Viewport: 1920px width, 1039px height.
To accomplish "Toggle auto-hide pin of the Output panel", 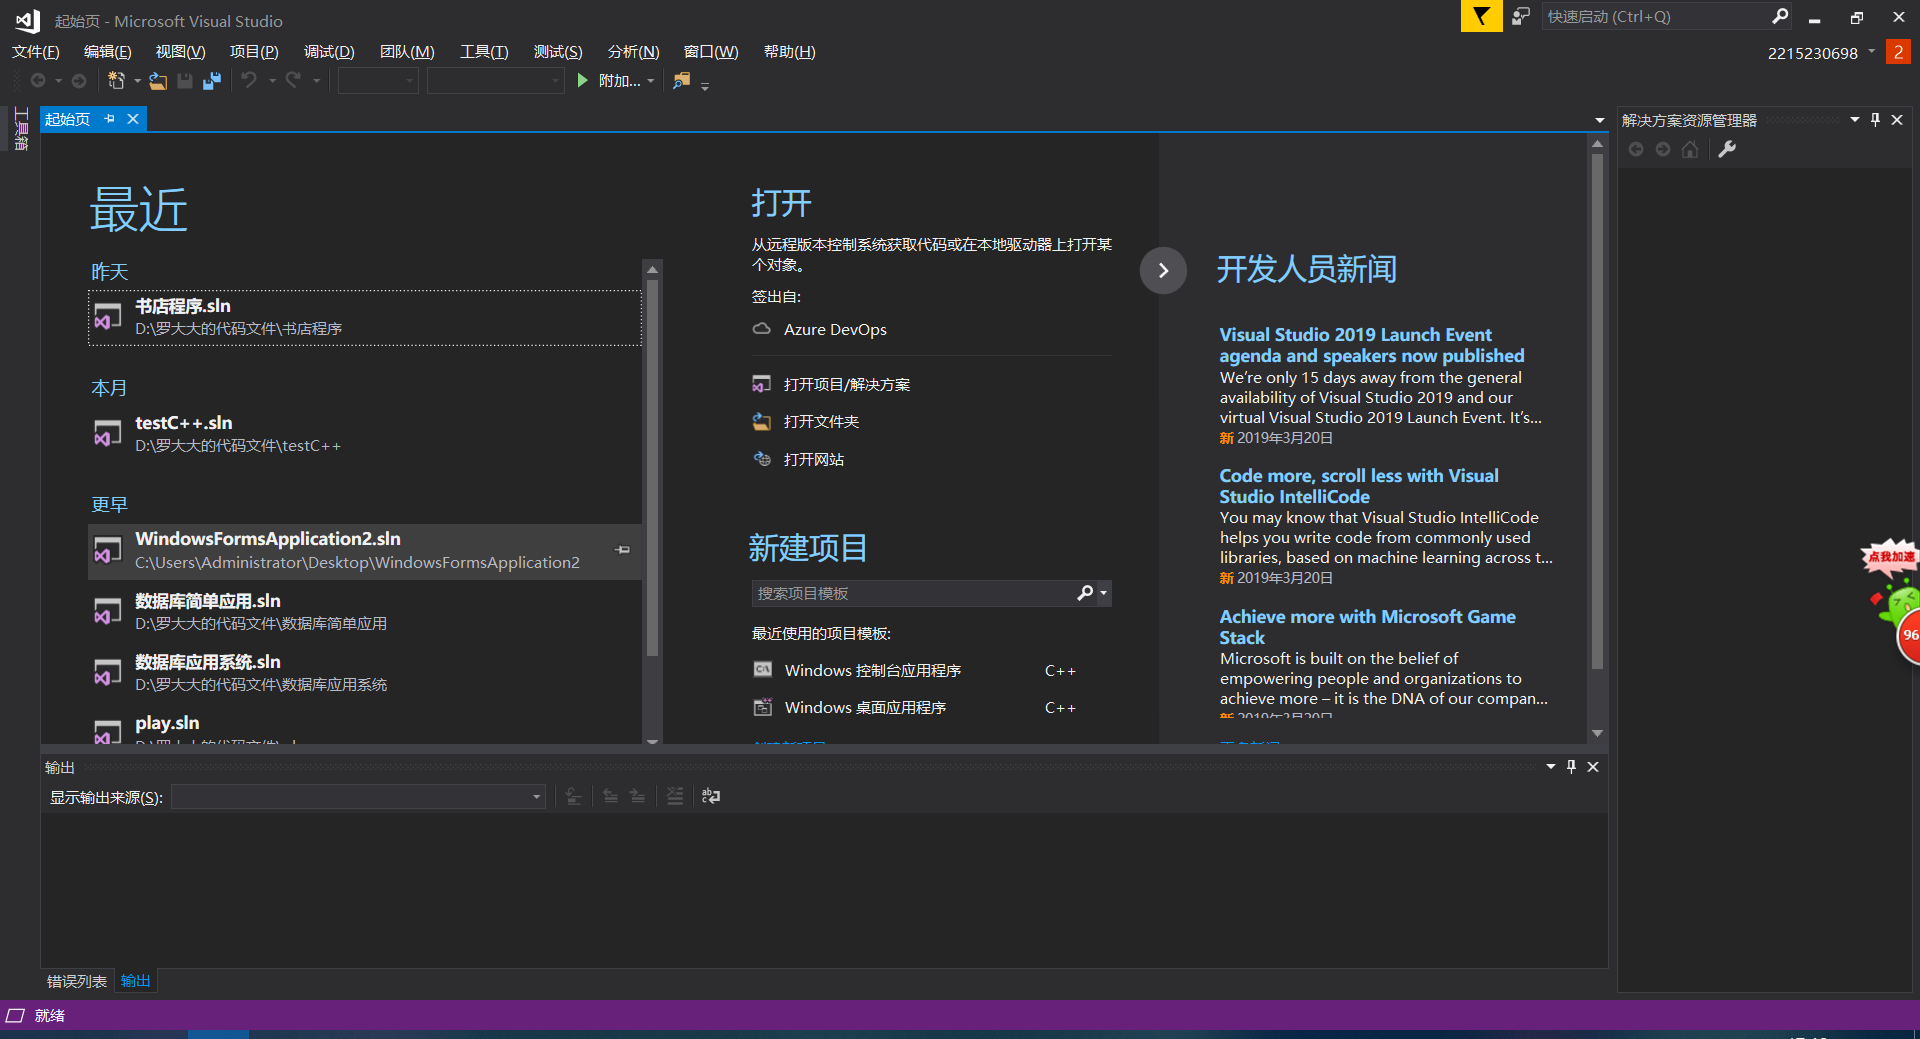I will tap(1571, 767).
